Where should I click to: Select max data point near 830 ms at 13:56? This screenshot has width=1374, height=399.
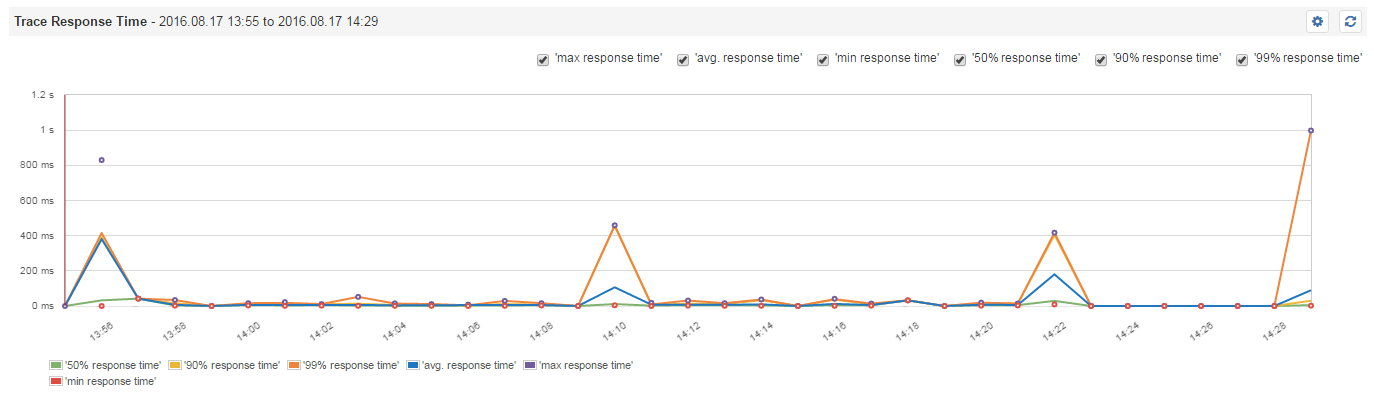(101, 160)
